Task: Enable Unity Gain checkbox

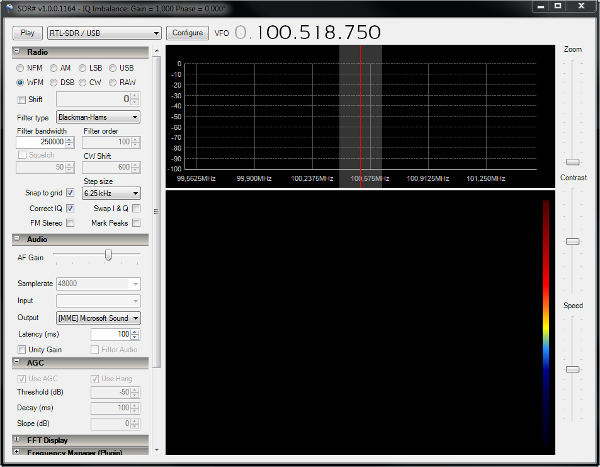Action: click(21, 349)
